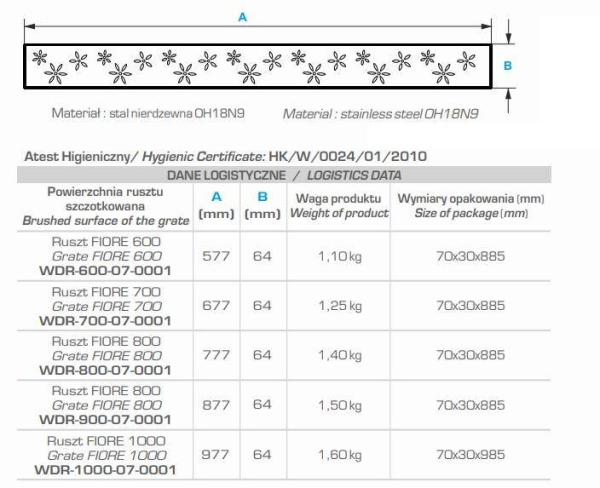Click the dimension A label above the grate

(x=243, y=17)
